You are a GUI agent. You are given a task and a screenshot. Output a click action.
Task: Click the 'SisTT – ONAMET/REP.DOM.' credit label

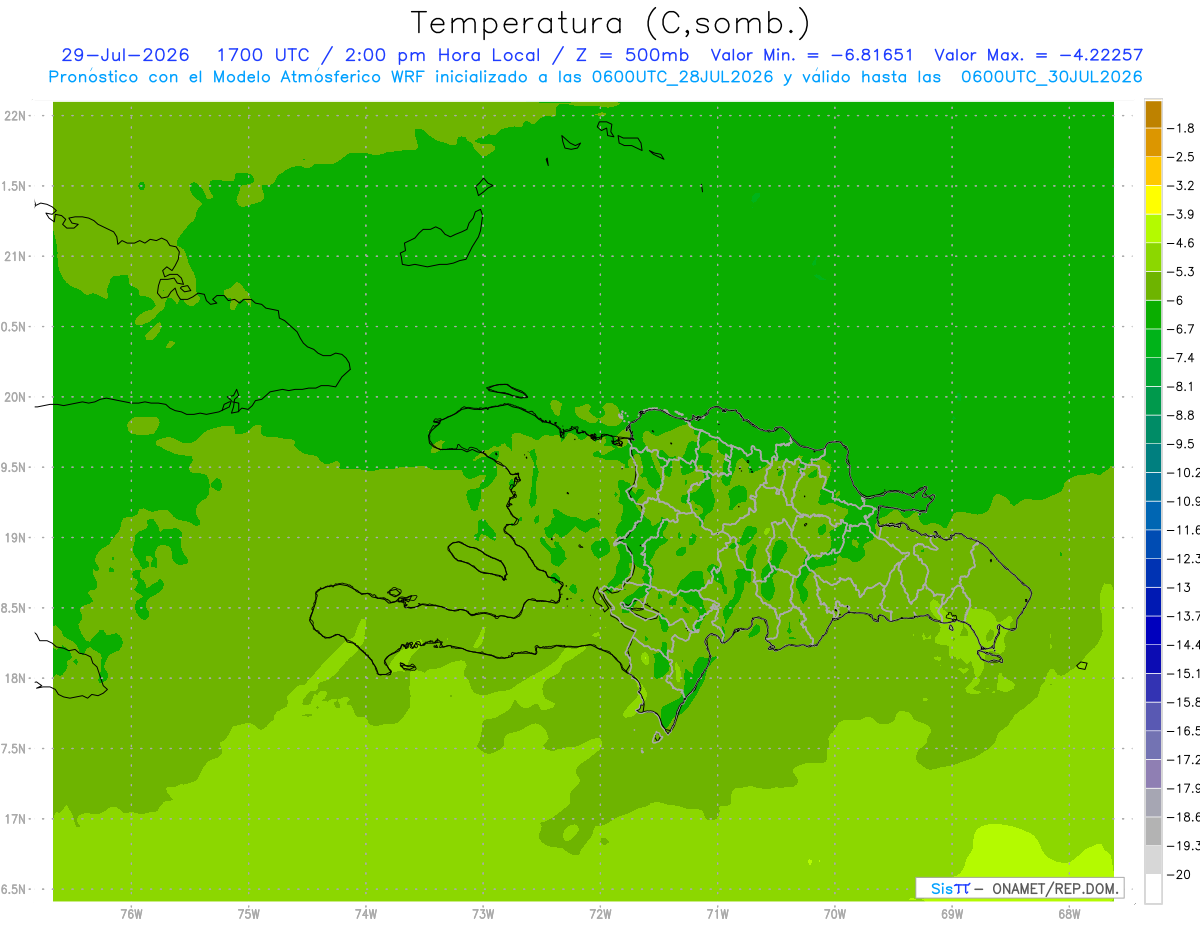coord(1019,888)
